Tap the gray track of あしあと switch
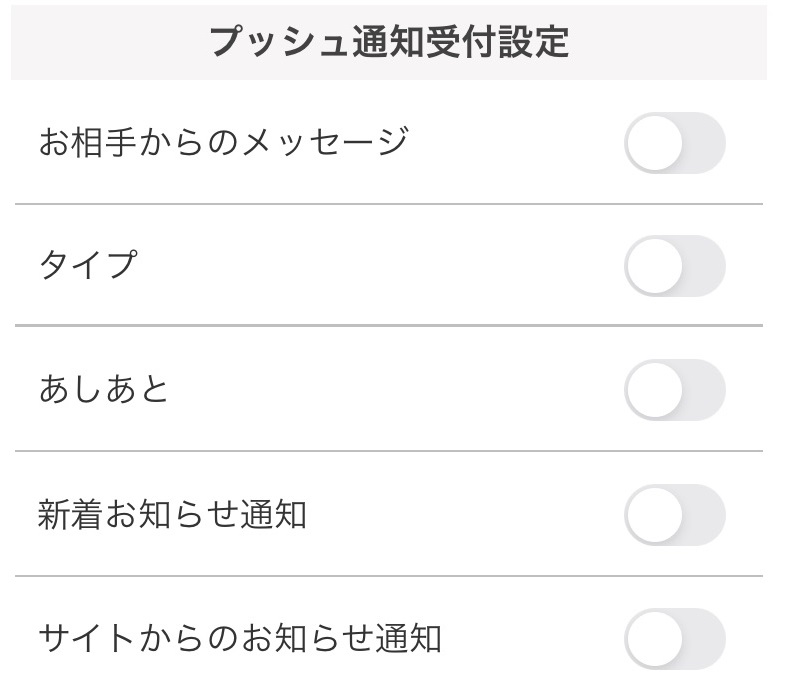Screen dimensions: 788x689 point(703,390)
